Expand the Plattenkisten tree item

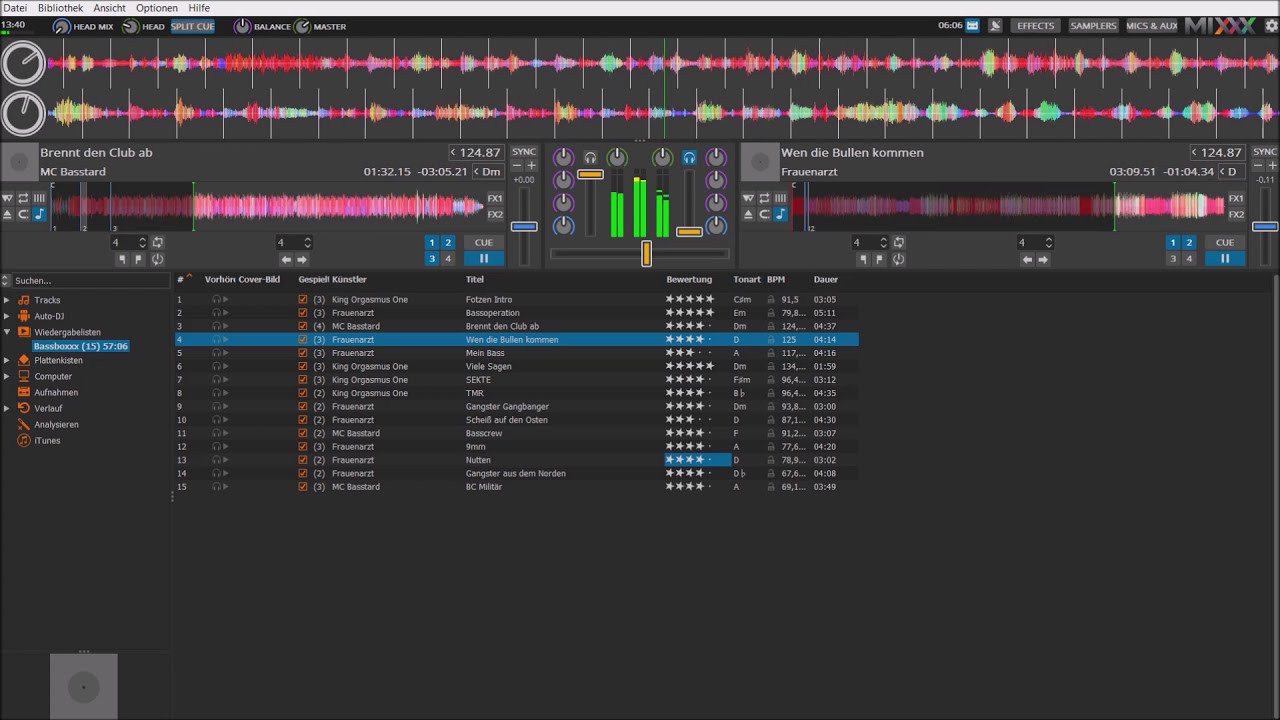tap(7, 360)
